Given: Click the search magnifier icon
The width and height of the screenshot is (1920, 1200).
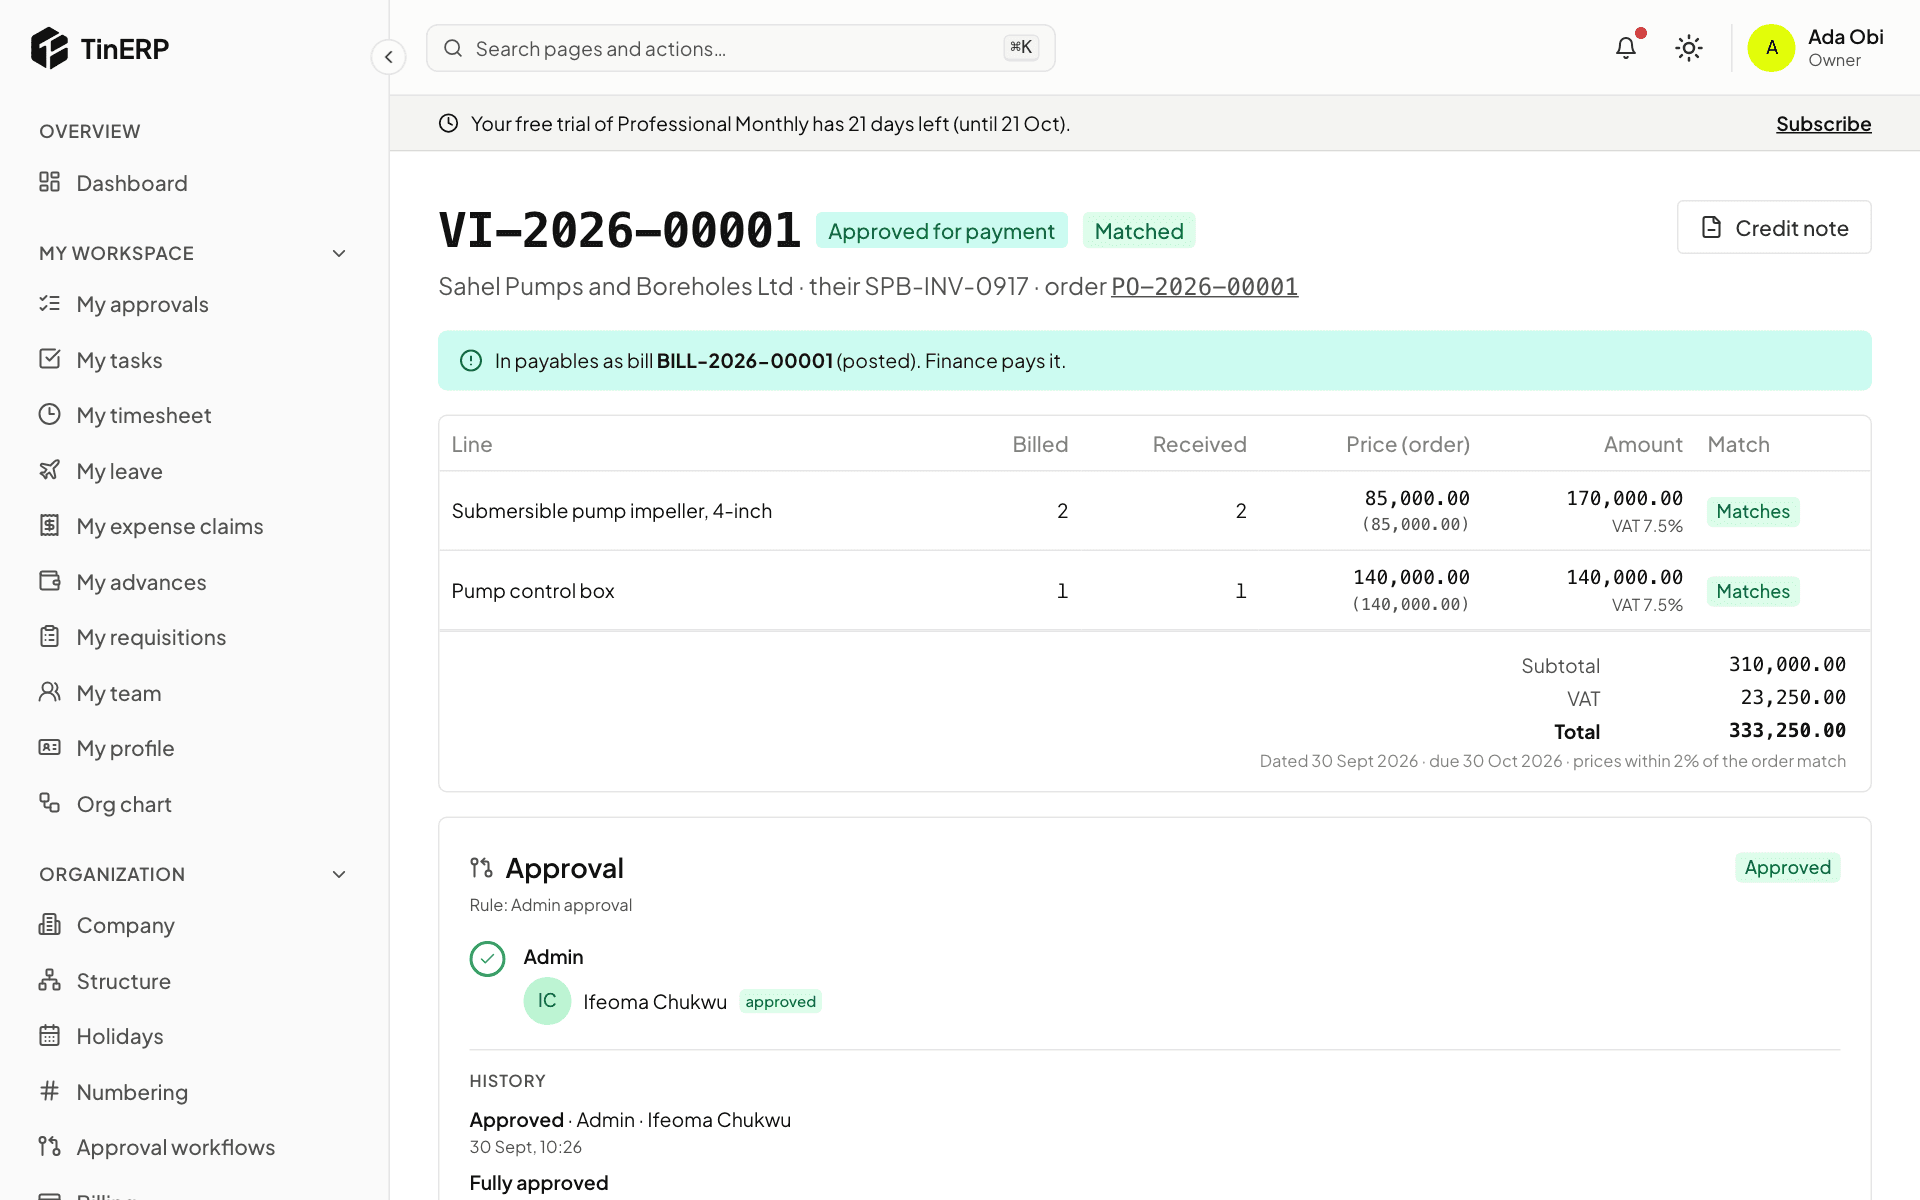Looking at the screenshot, I should click(x=453, y=48).
